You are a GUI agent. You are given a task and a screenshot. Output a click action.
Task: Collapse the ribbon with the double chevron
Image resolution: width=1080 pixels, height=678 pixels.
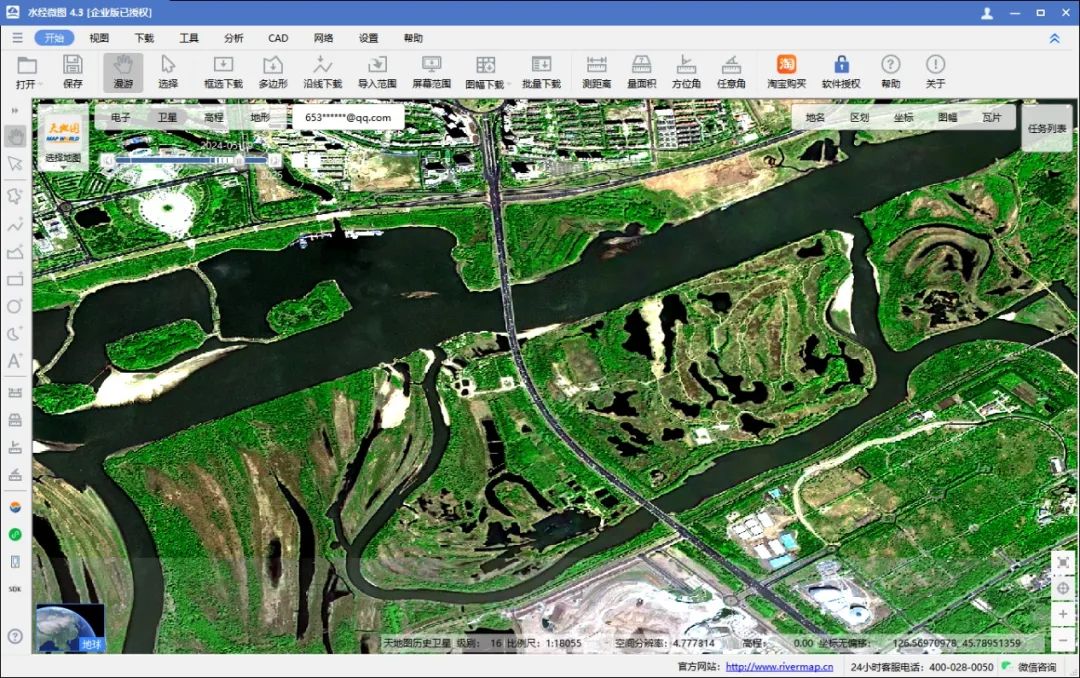1055,39
